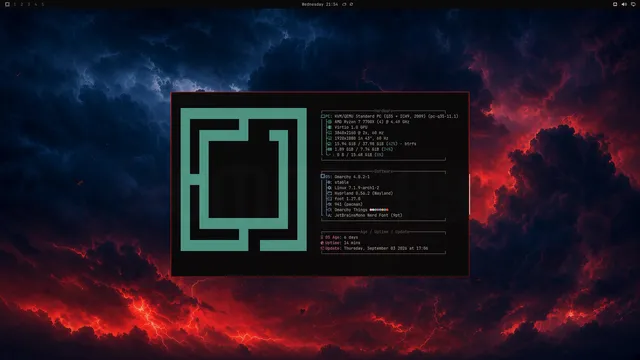The height and width of the screenshot is (360, 640).
Task: Click the window icon beside Hyprland line
Action: (329, 193)
